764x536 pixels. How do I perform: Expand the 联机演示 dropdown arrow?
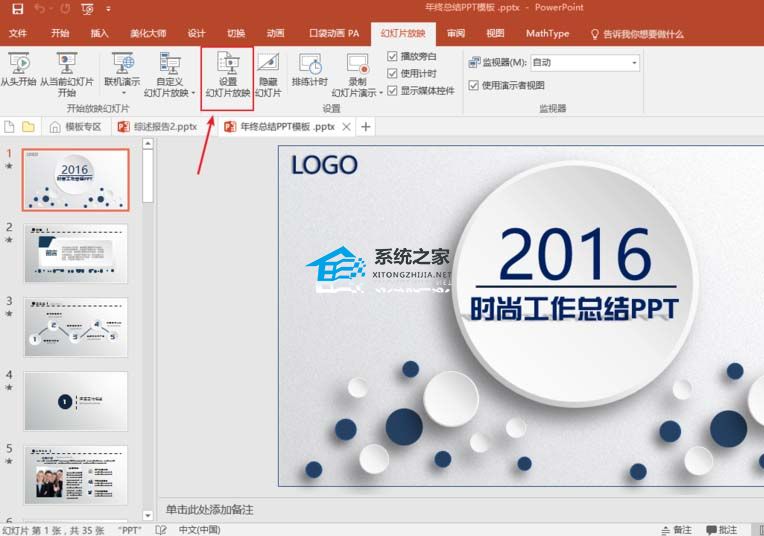[123, 93]
